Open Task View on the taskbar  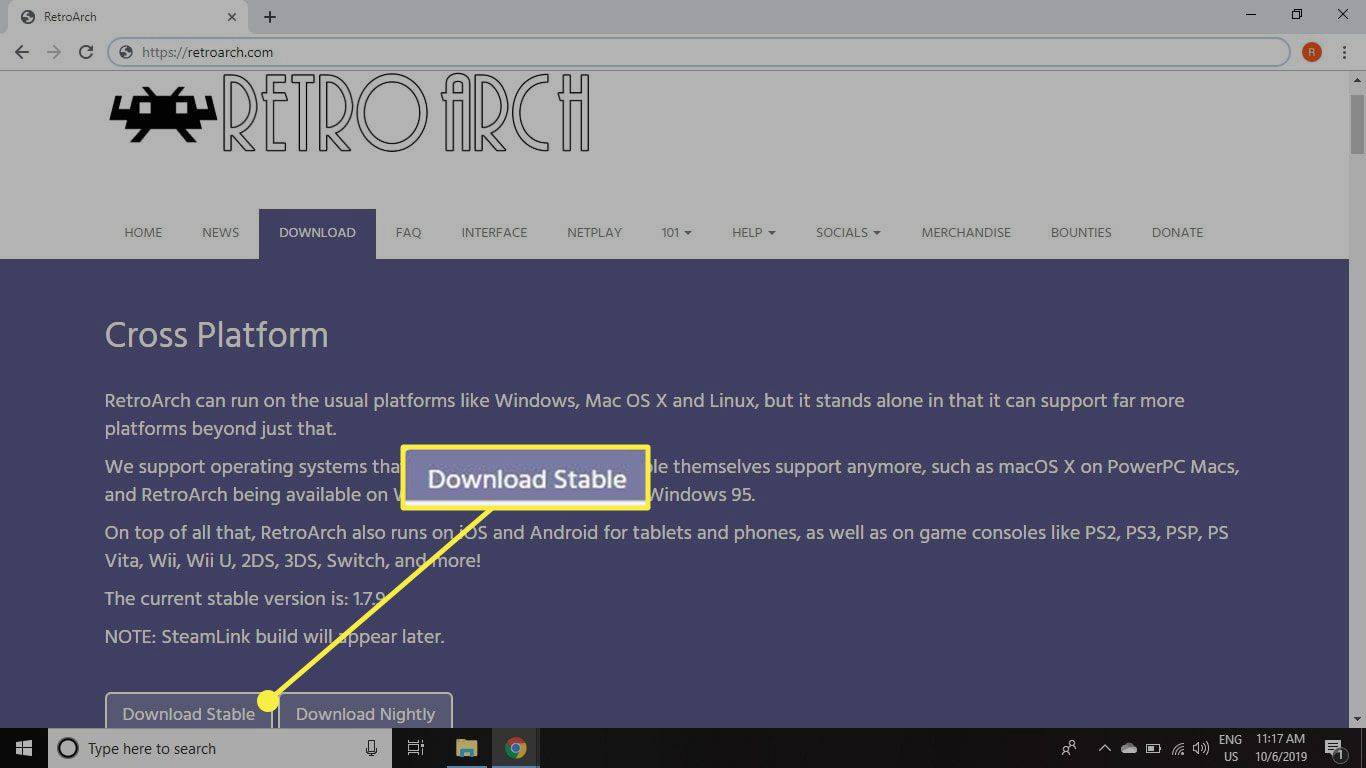[x=416, y=748]
